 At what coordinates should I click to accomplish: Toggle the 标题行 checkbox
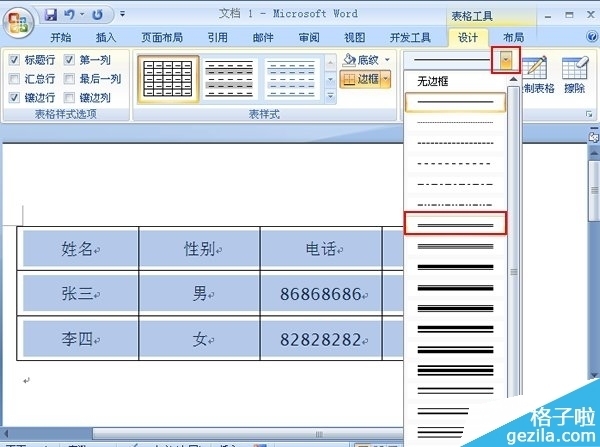(x=14, y=60)
